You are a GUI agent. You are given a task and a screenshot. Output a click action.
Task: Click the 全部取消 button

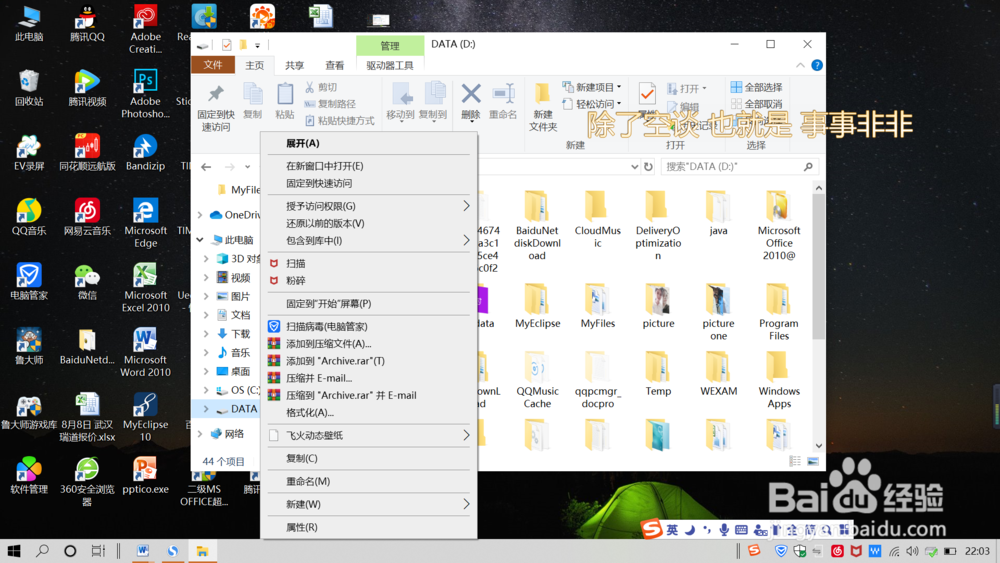click(756, 104)
